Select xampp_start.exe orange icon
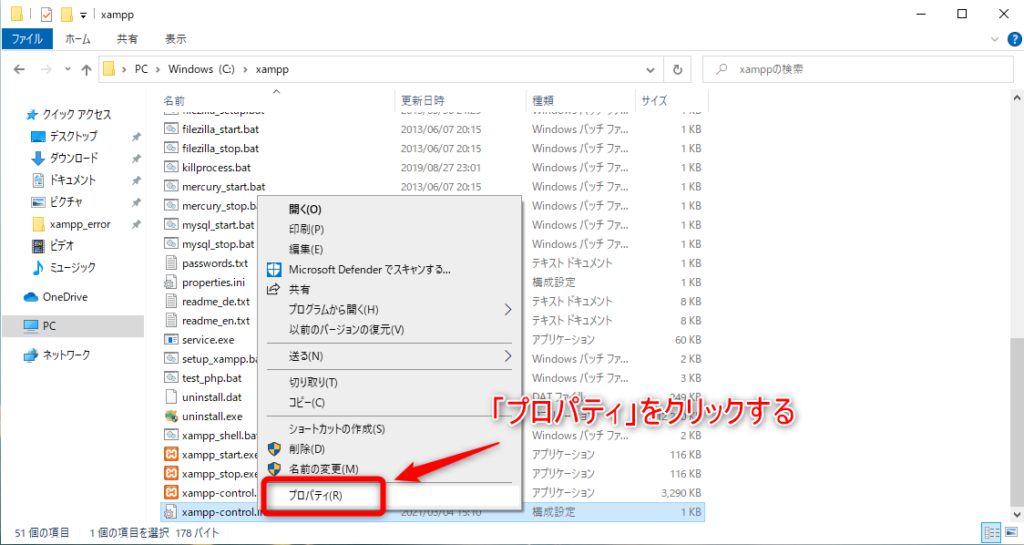 pos(171,454)
